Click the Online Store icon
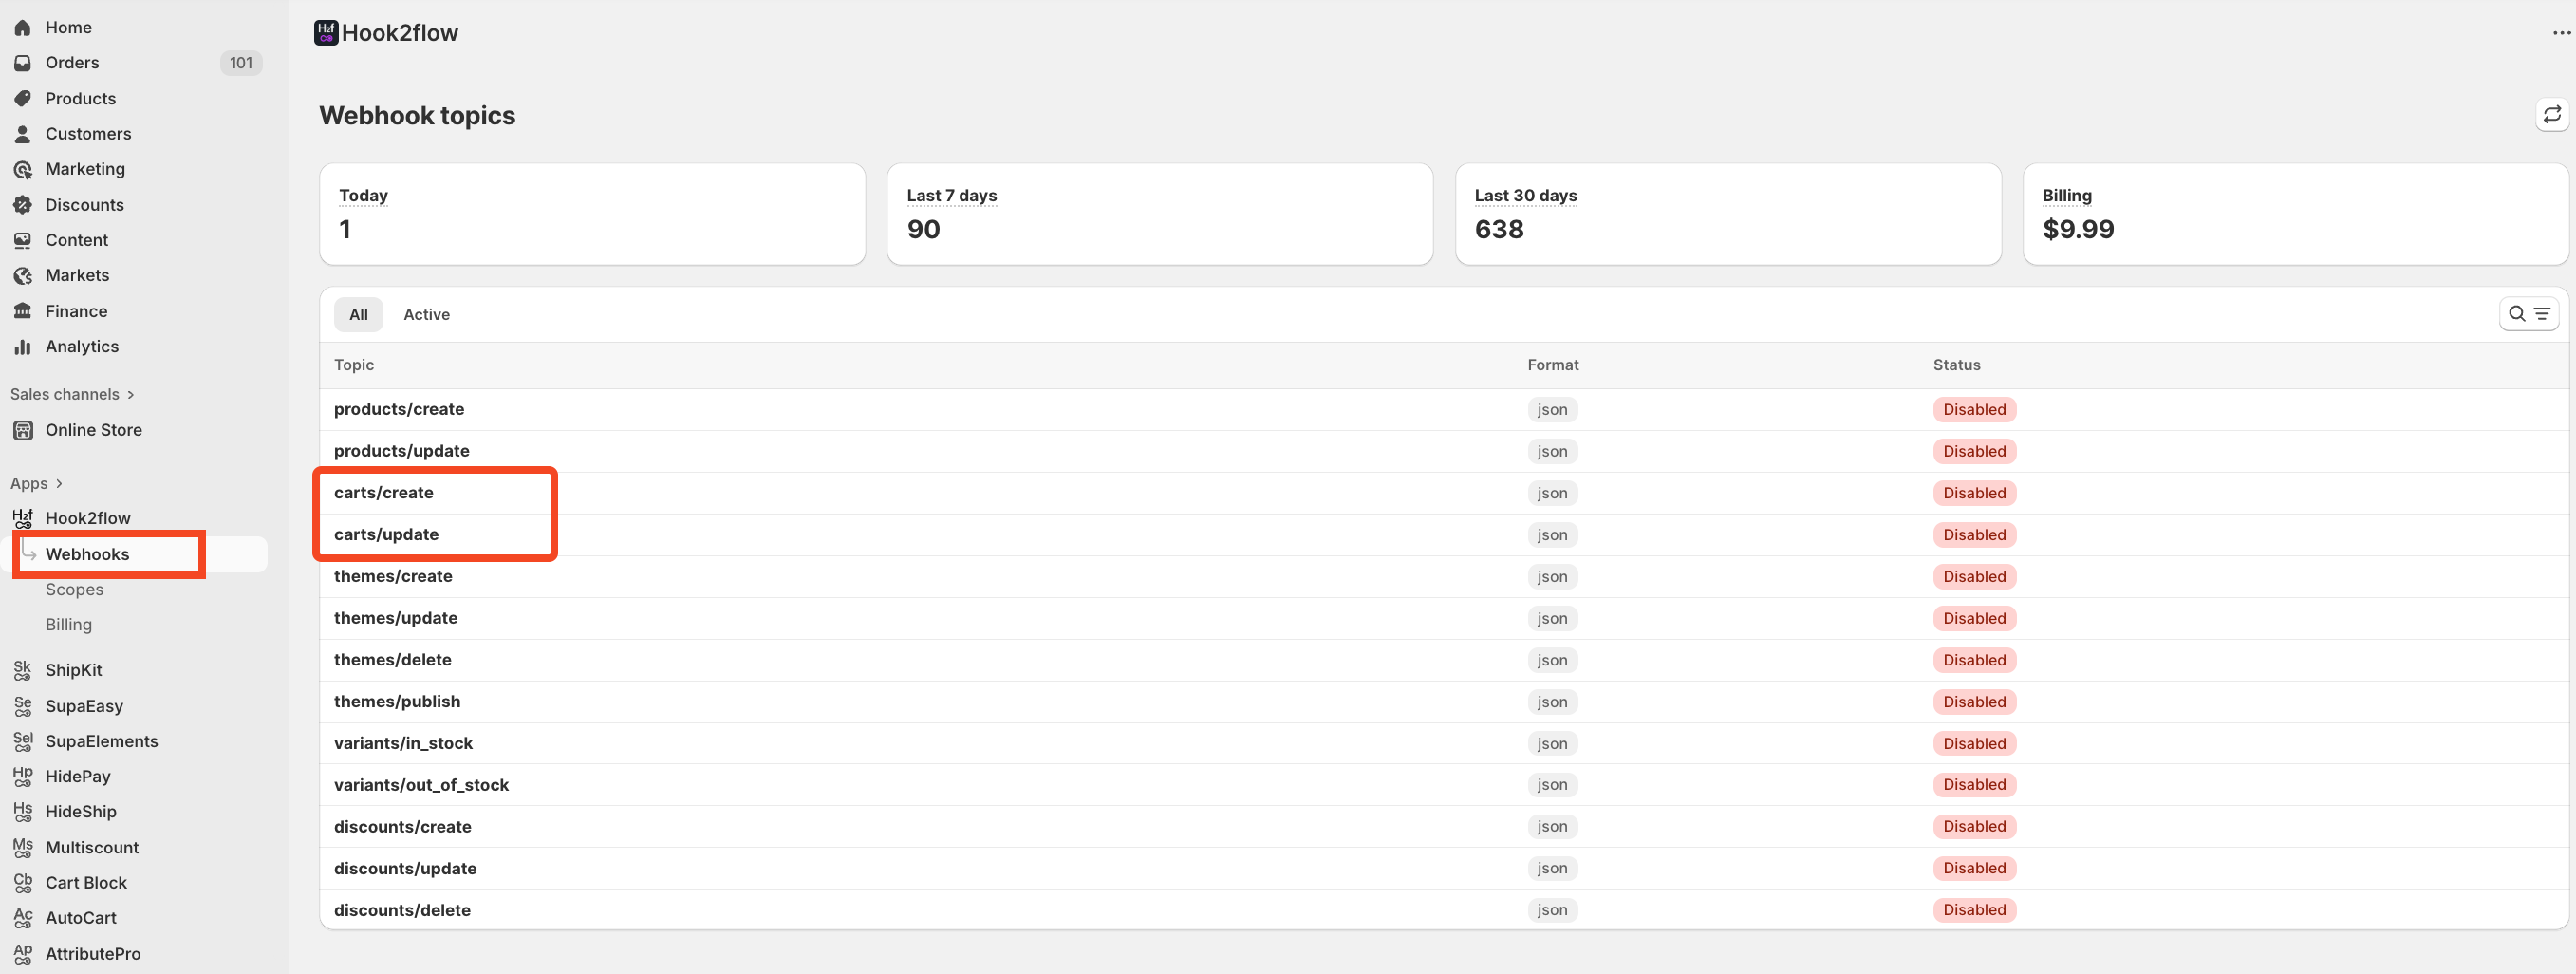Image resolution: width=2576 pixels, height=974 pixels. click(x=22, y=430)
